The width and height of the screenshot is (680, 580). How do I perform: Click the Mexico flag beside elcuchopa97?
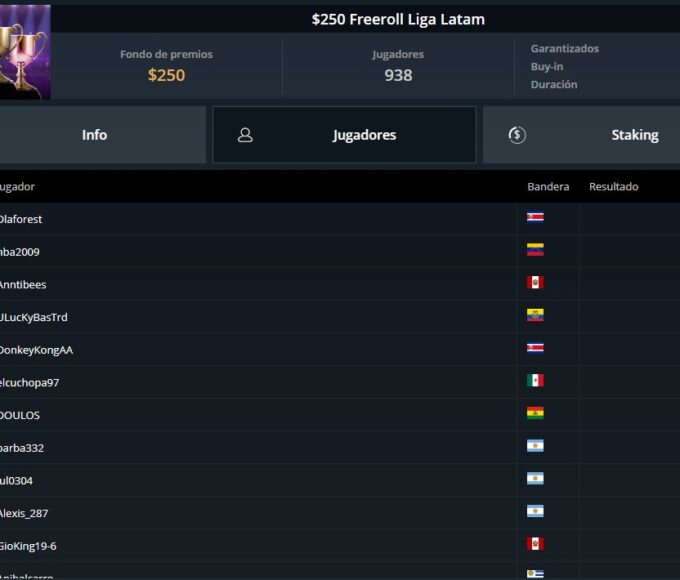pos(535,381)
